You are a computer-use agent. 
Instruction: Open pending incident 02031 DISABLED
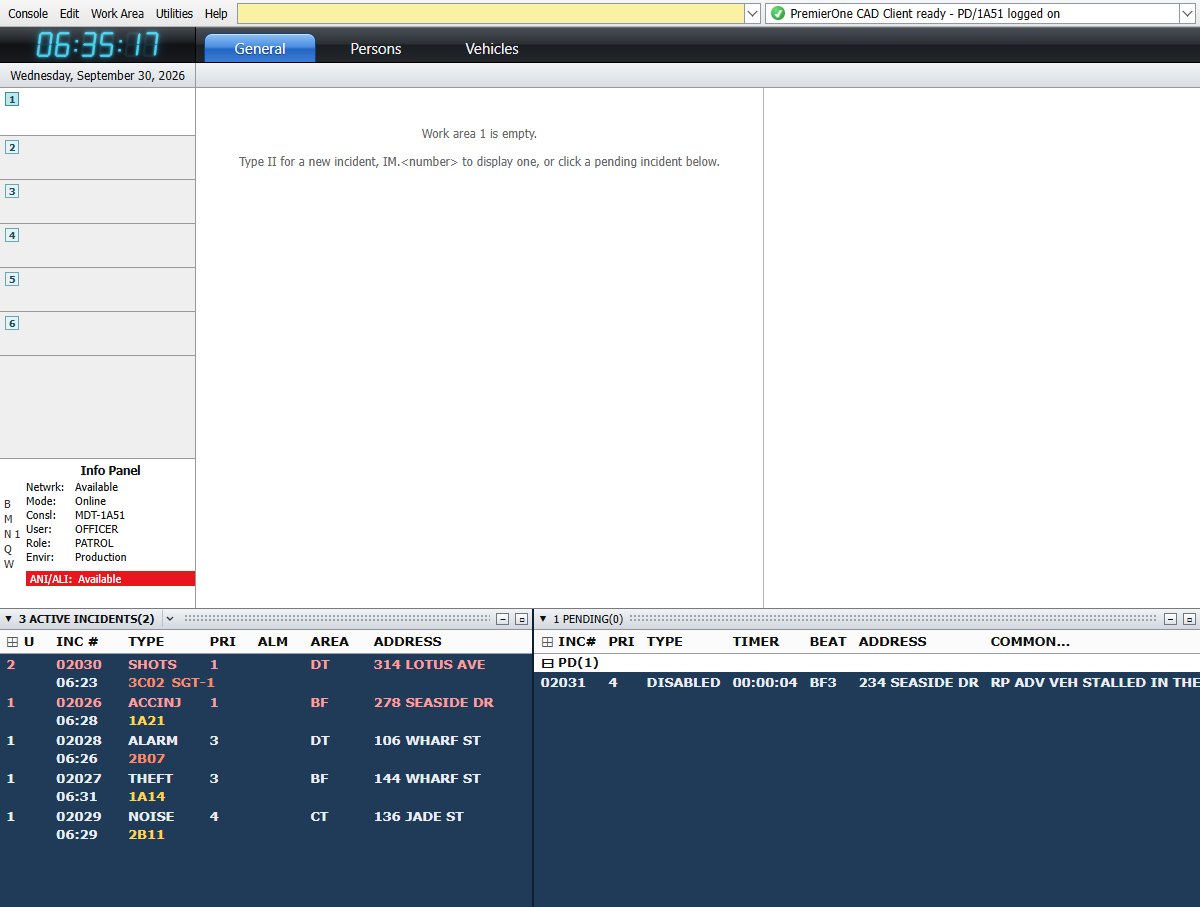(867, 682)
